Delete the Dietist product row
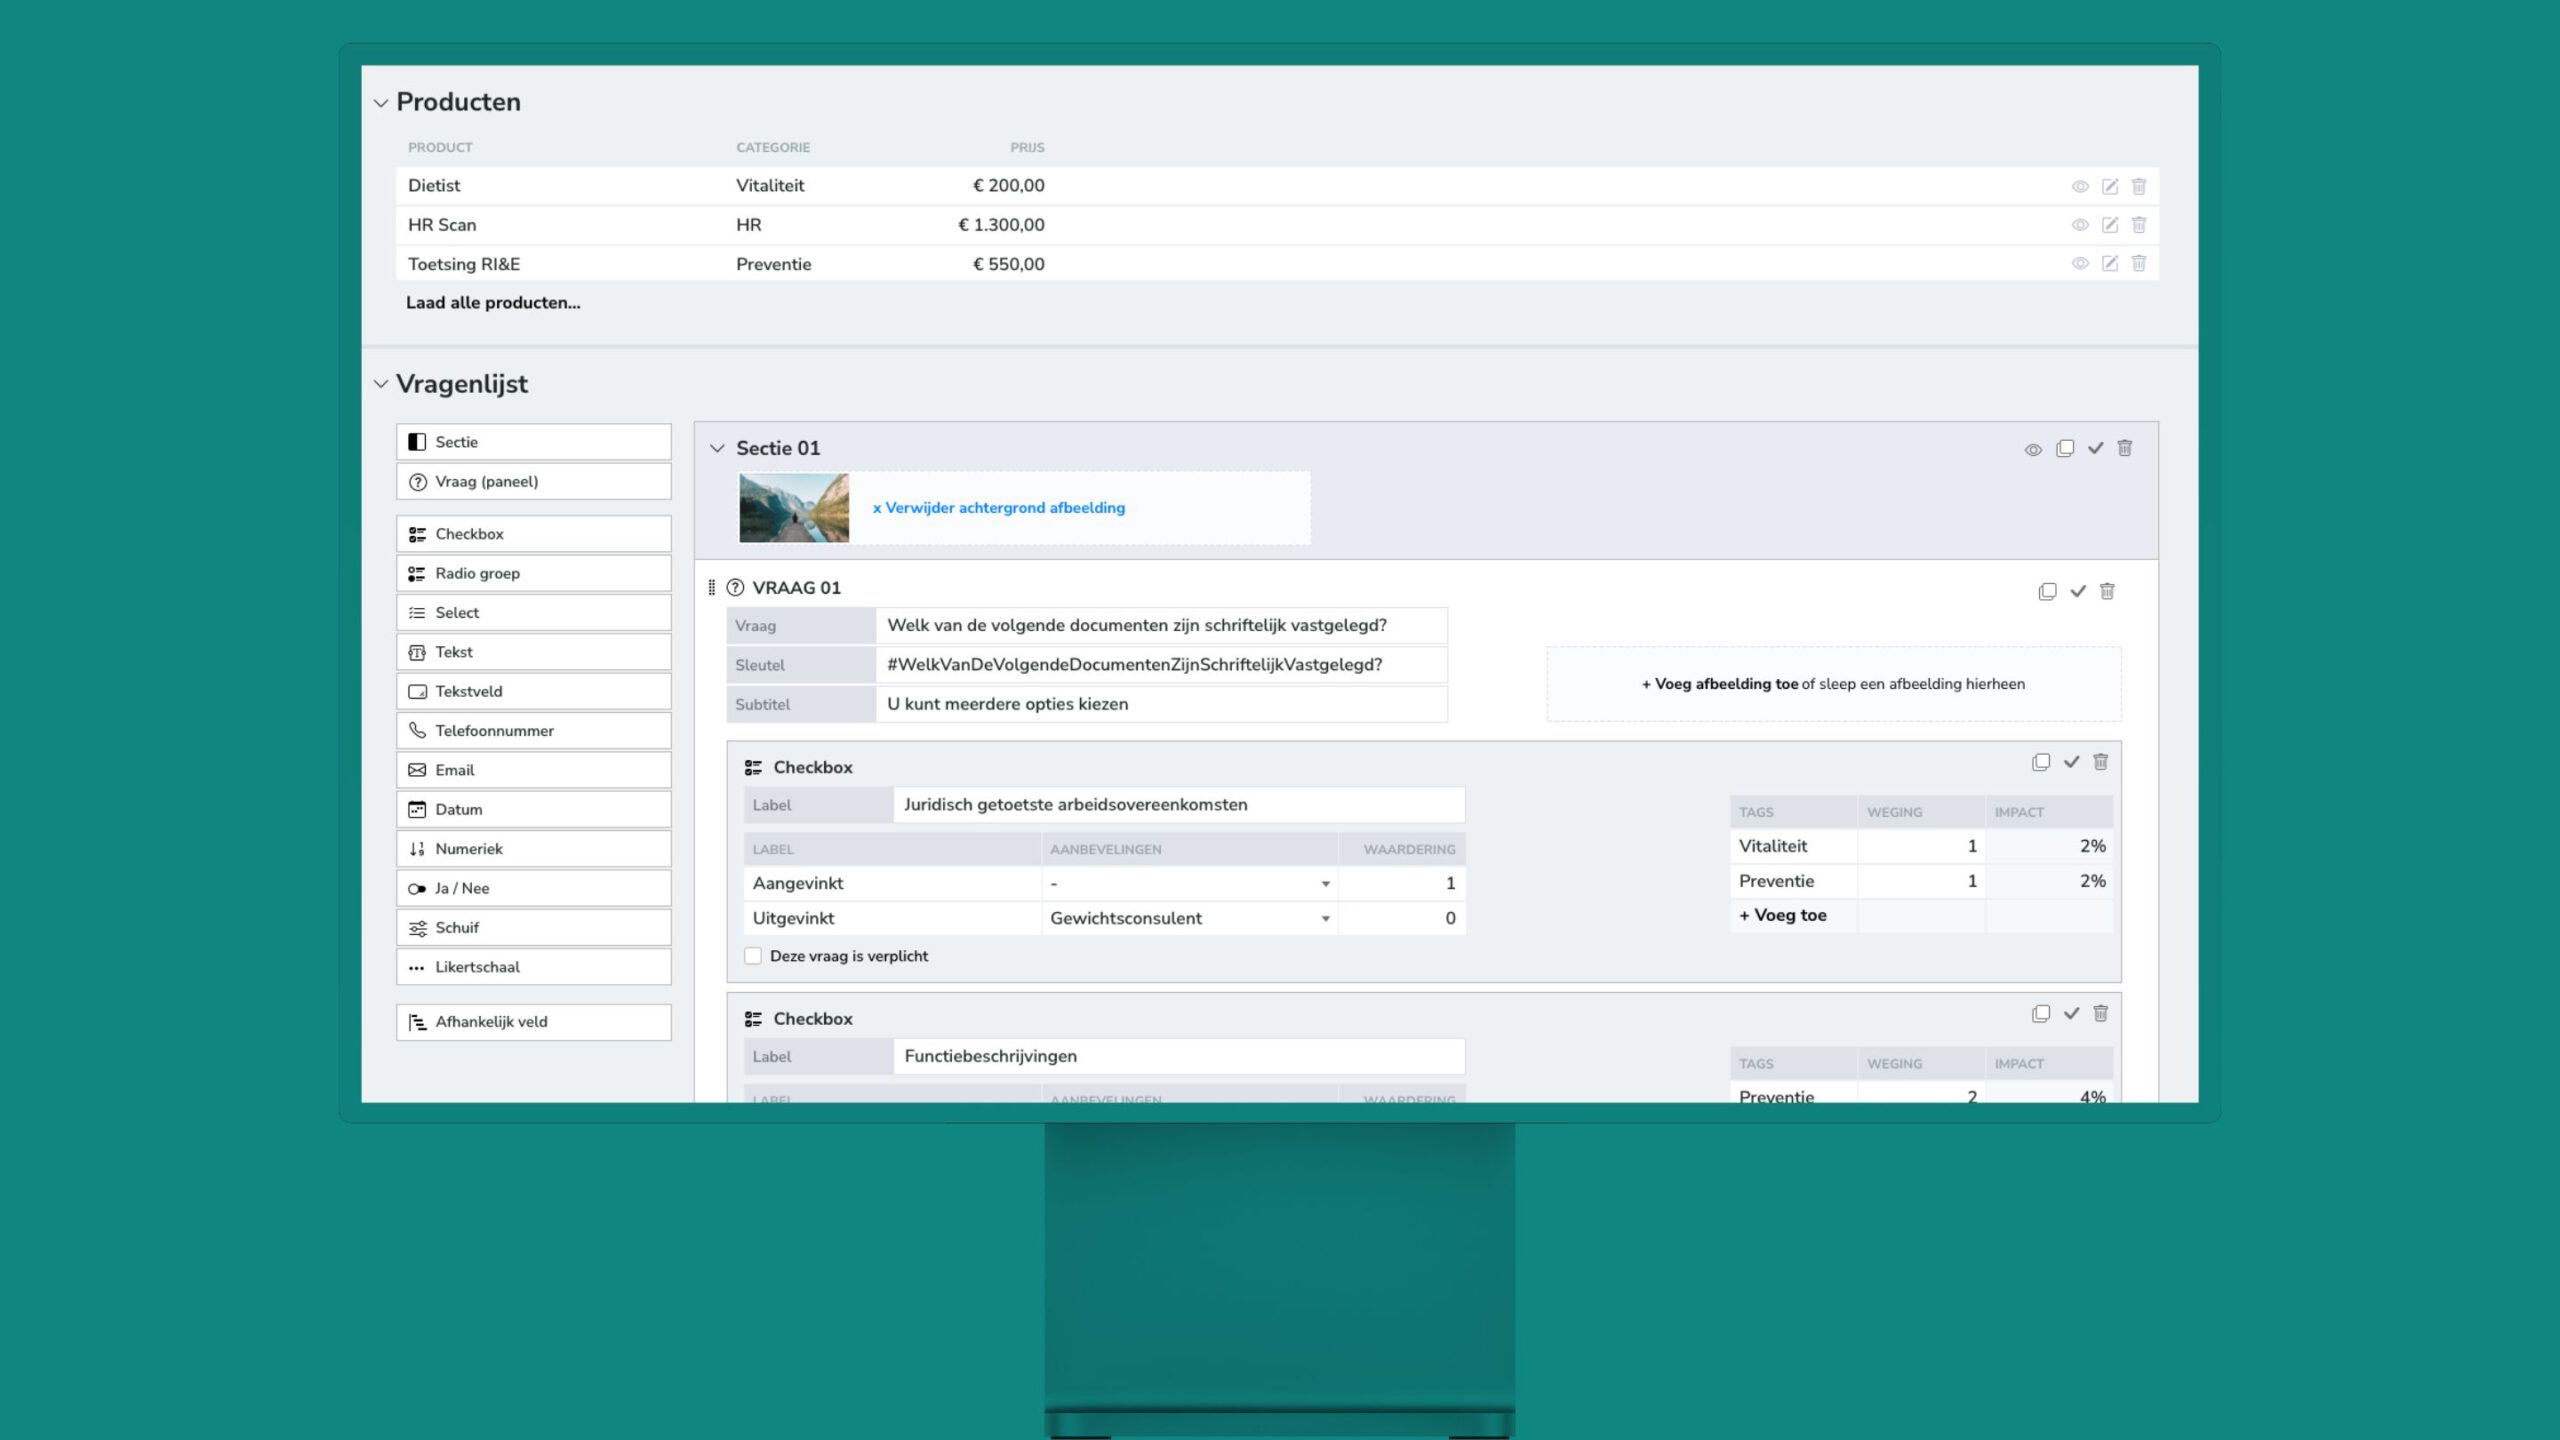Viewport: 2560px width, 1440px height. point(2138,186)
